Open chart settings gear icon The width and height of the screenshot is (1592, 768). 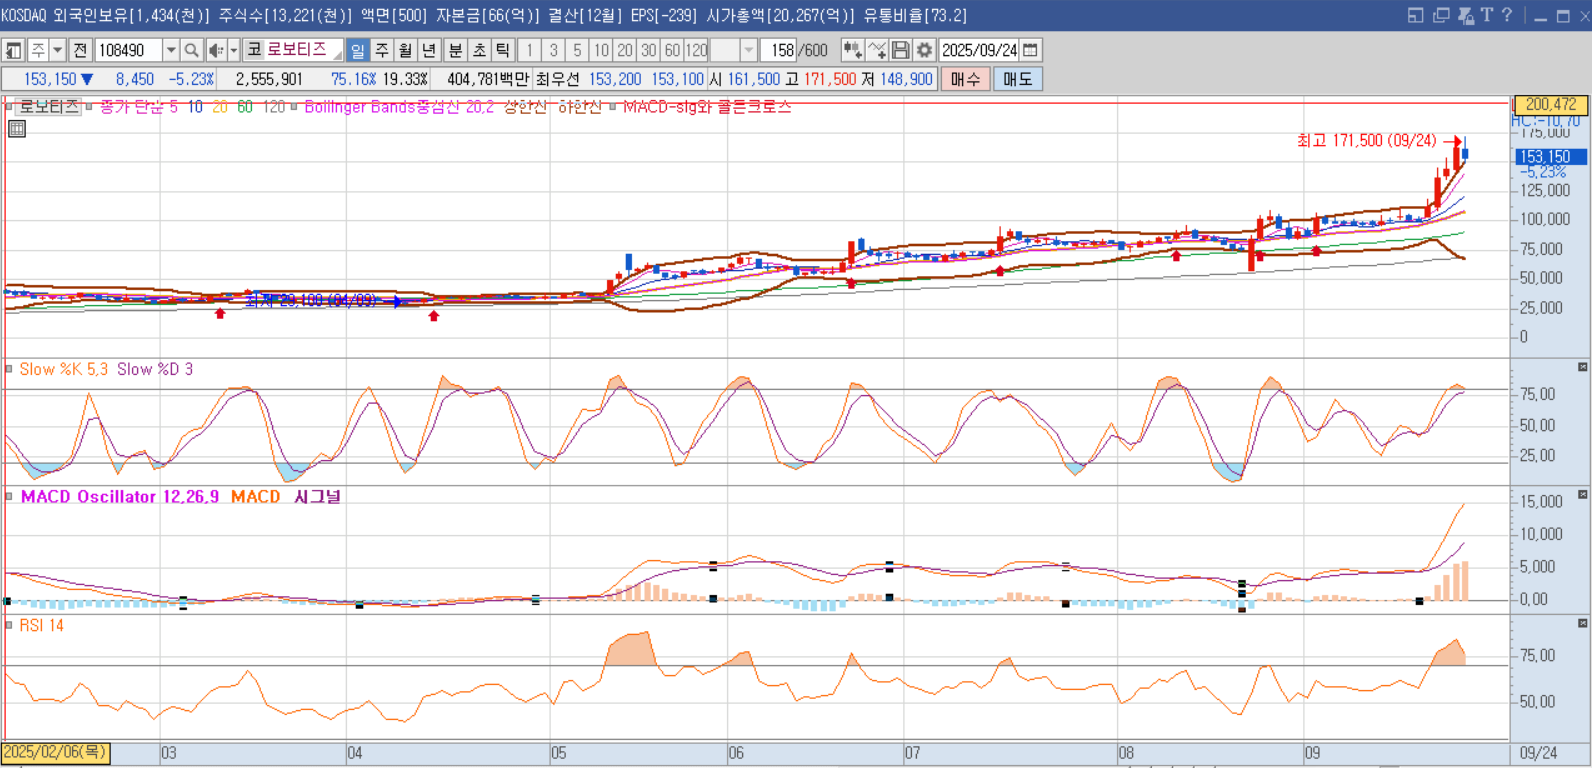click(924, 50)
